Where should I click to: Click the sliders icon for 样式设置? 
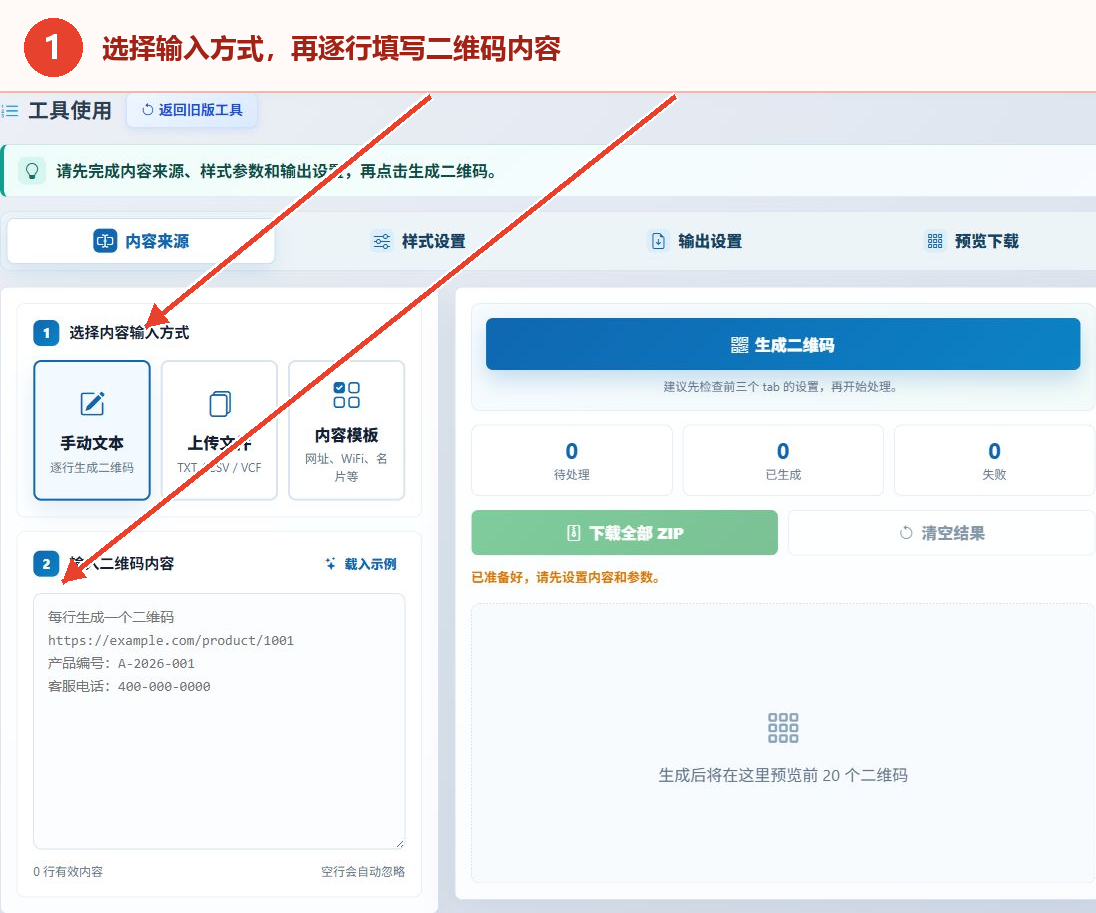coord(382,241)
